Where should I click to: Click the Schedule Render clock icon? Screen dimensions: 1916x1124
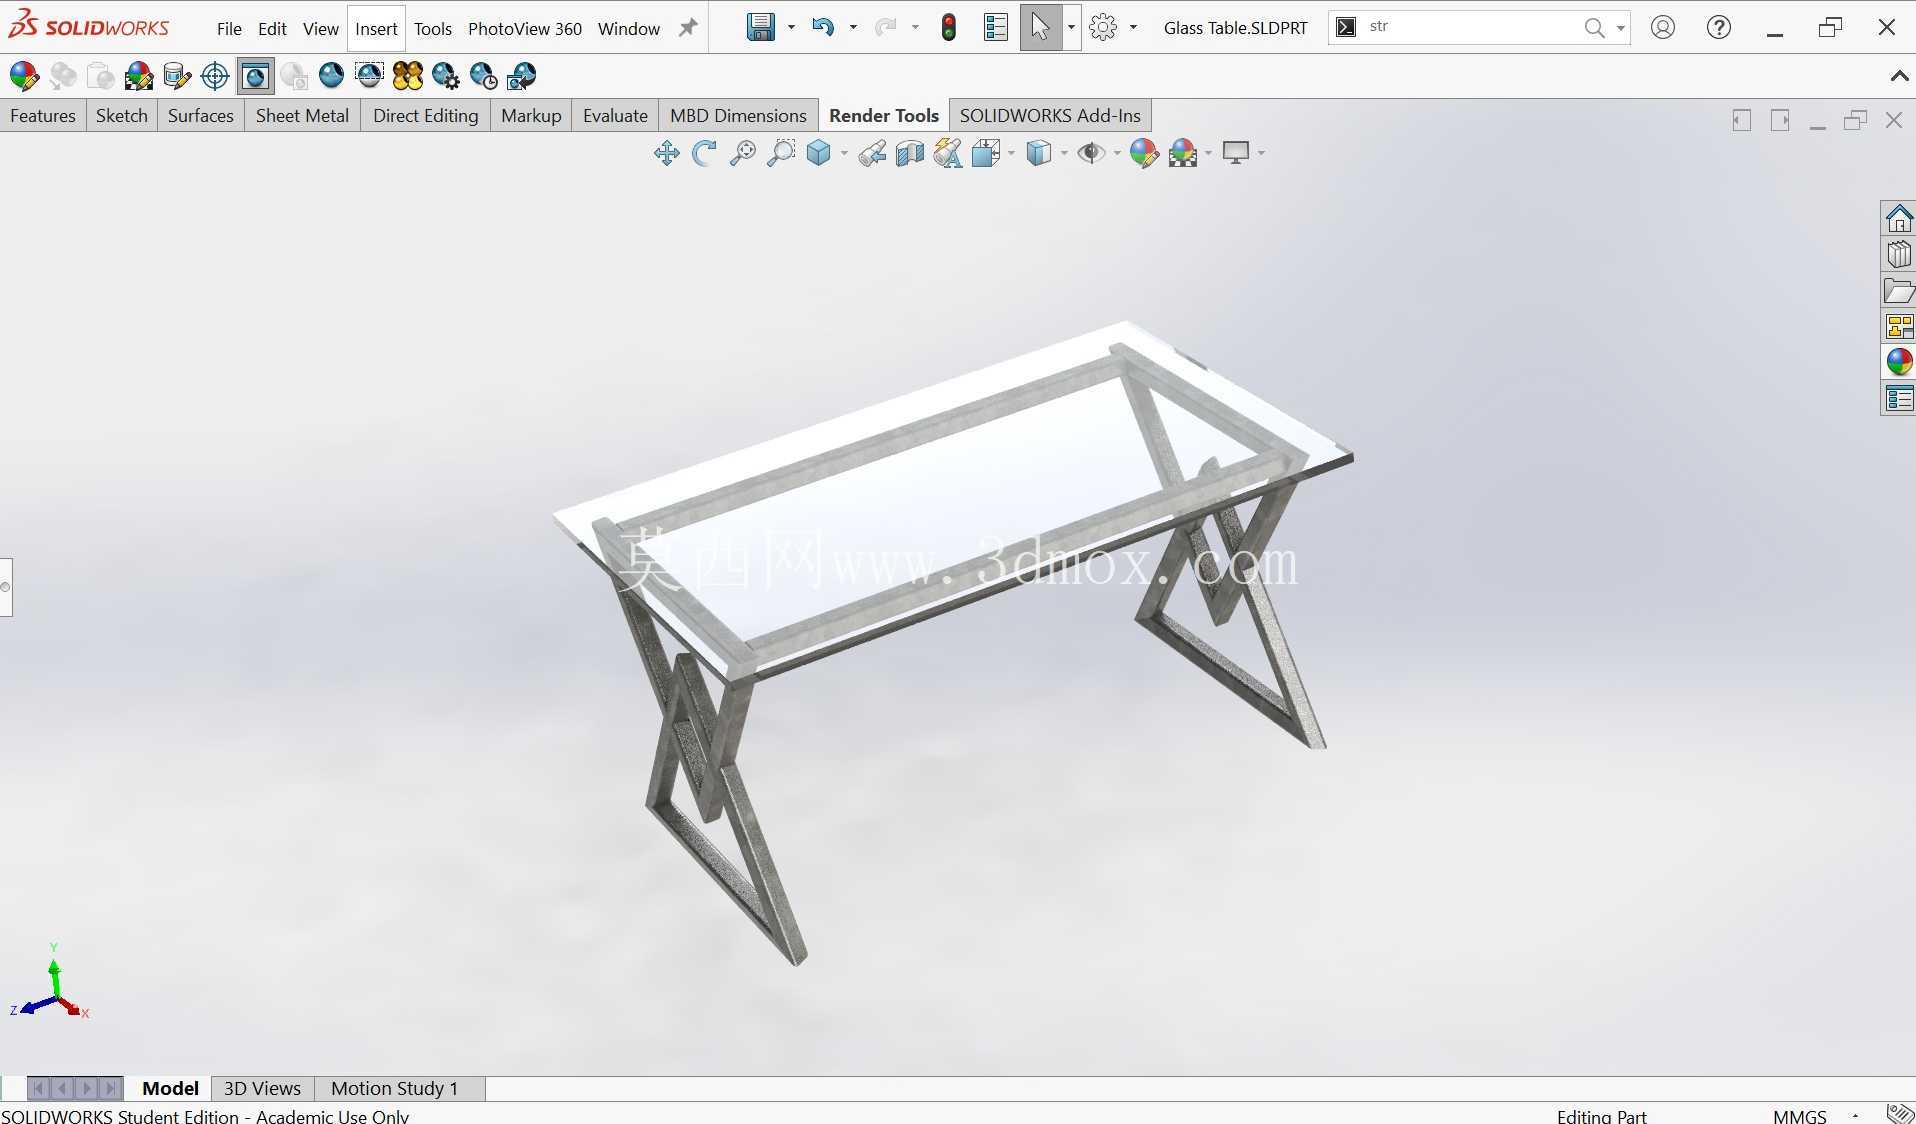pyautogui.click(x=484, y=76)
